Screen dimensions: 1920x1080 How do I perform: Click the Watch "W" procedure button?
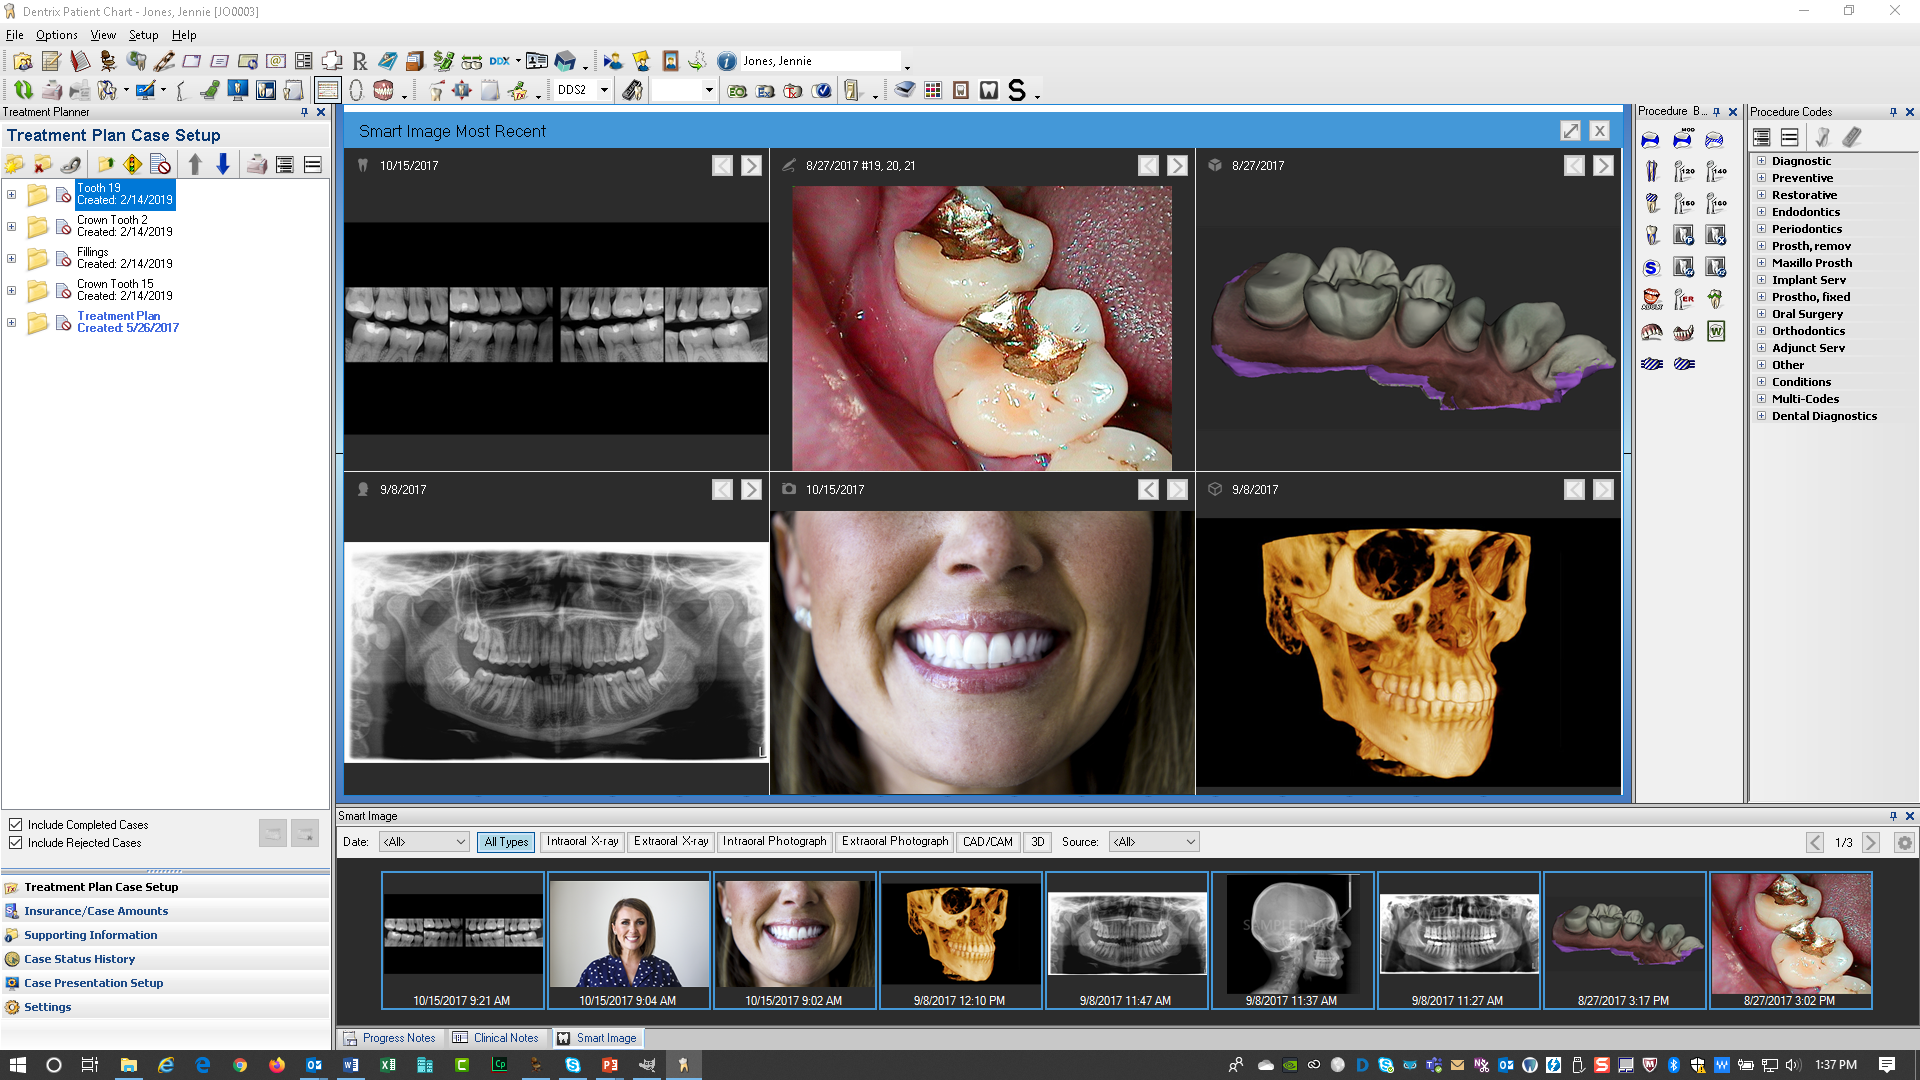[1716, 331]
